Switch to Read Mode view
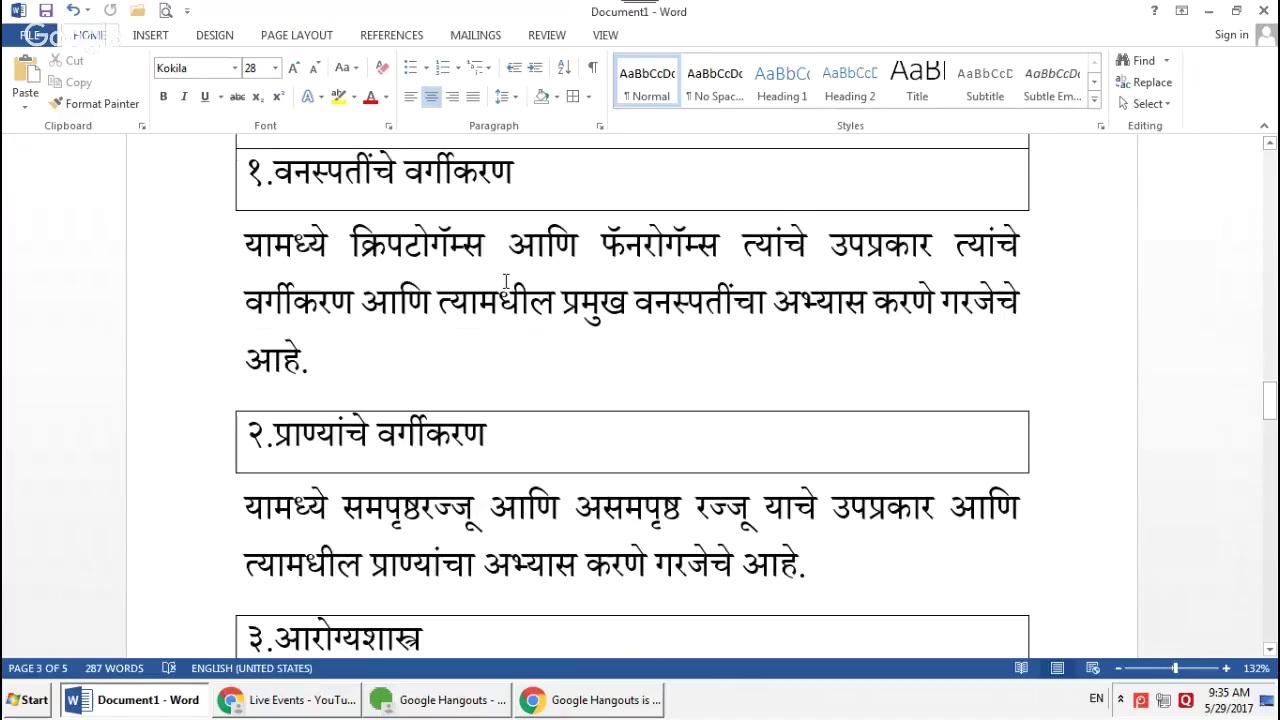1280x720 pixels. tap(1021, 668)
